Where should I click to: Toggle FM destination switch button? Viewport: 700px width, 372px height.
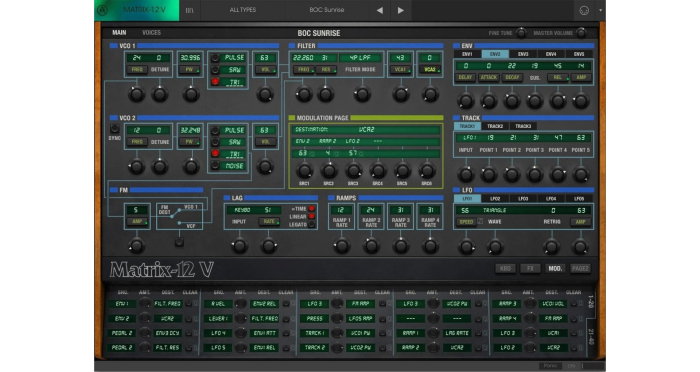pos(179,242)
